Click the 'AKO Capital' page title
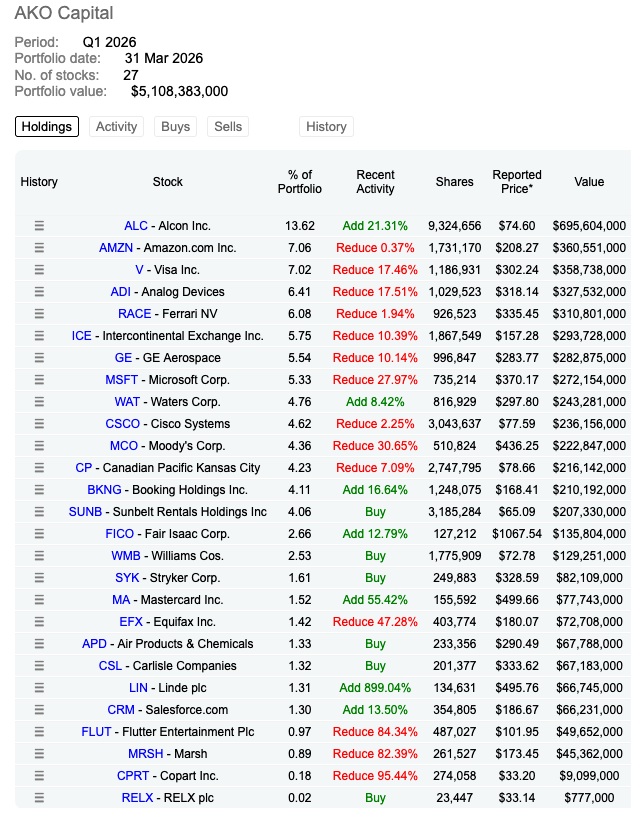Image resolution: width=644 pixels, height=825 pixels. [64, 13]
